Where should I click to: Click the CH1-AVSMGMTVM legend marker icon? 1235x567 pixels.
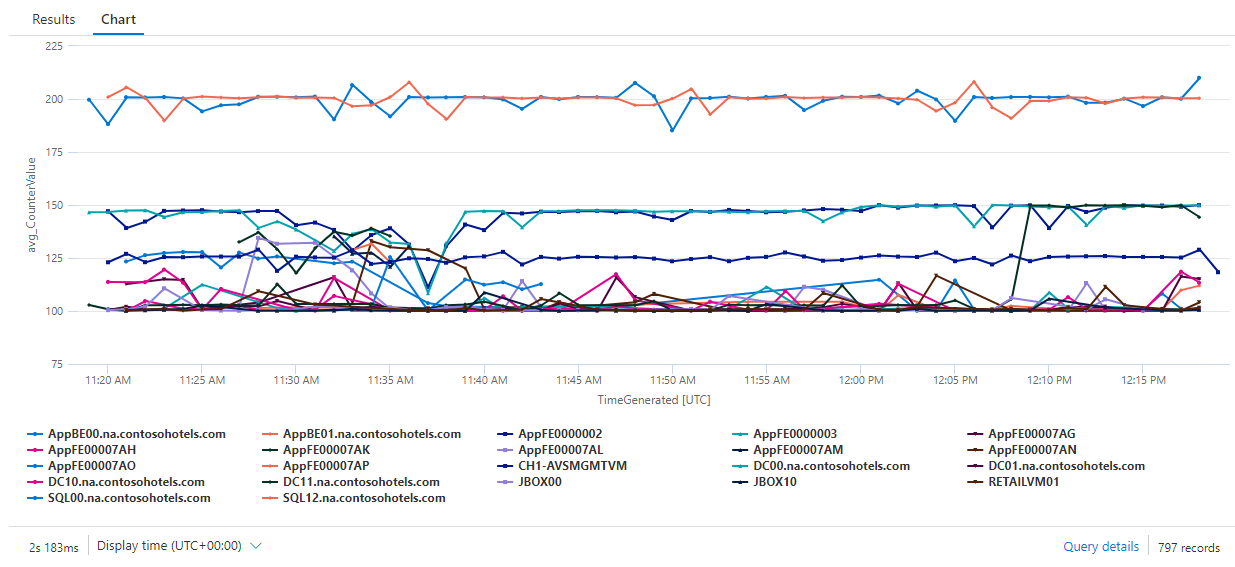click(505, 466)
